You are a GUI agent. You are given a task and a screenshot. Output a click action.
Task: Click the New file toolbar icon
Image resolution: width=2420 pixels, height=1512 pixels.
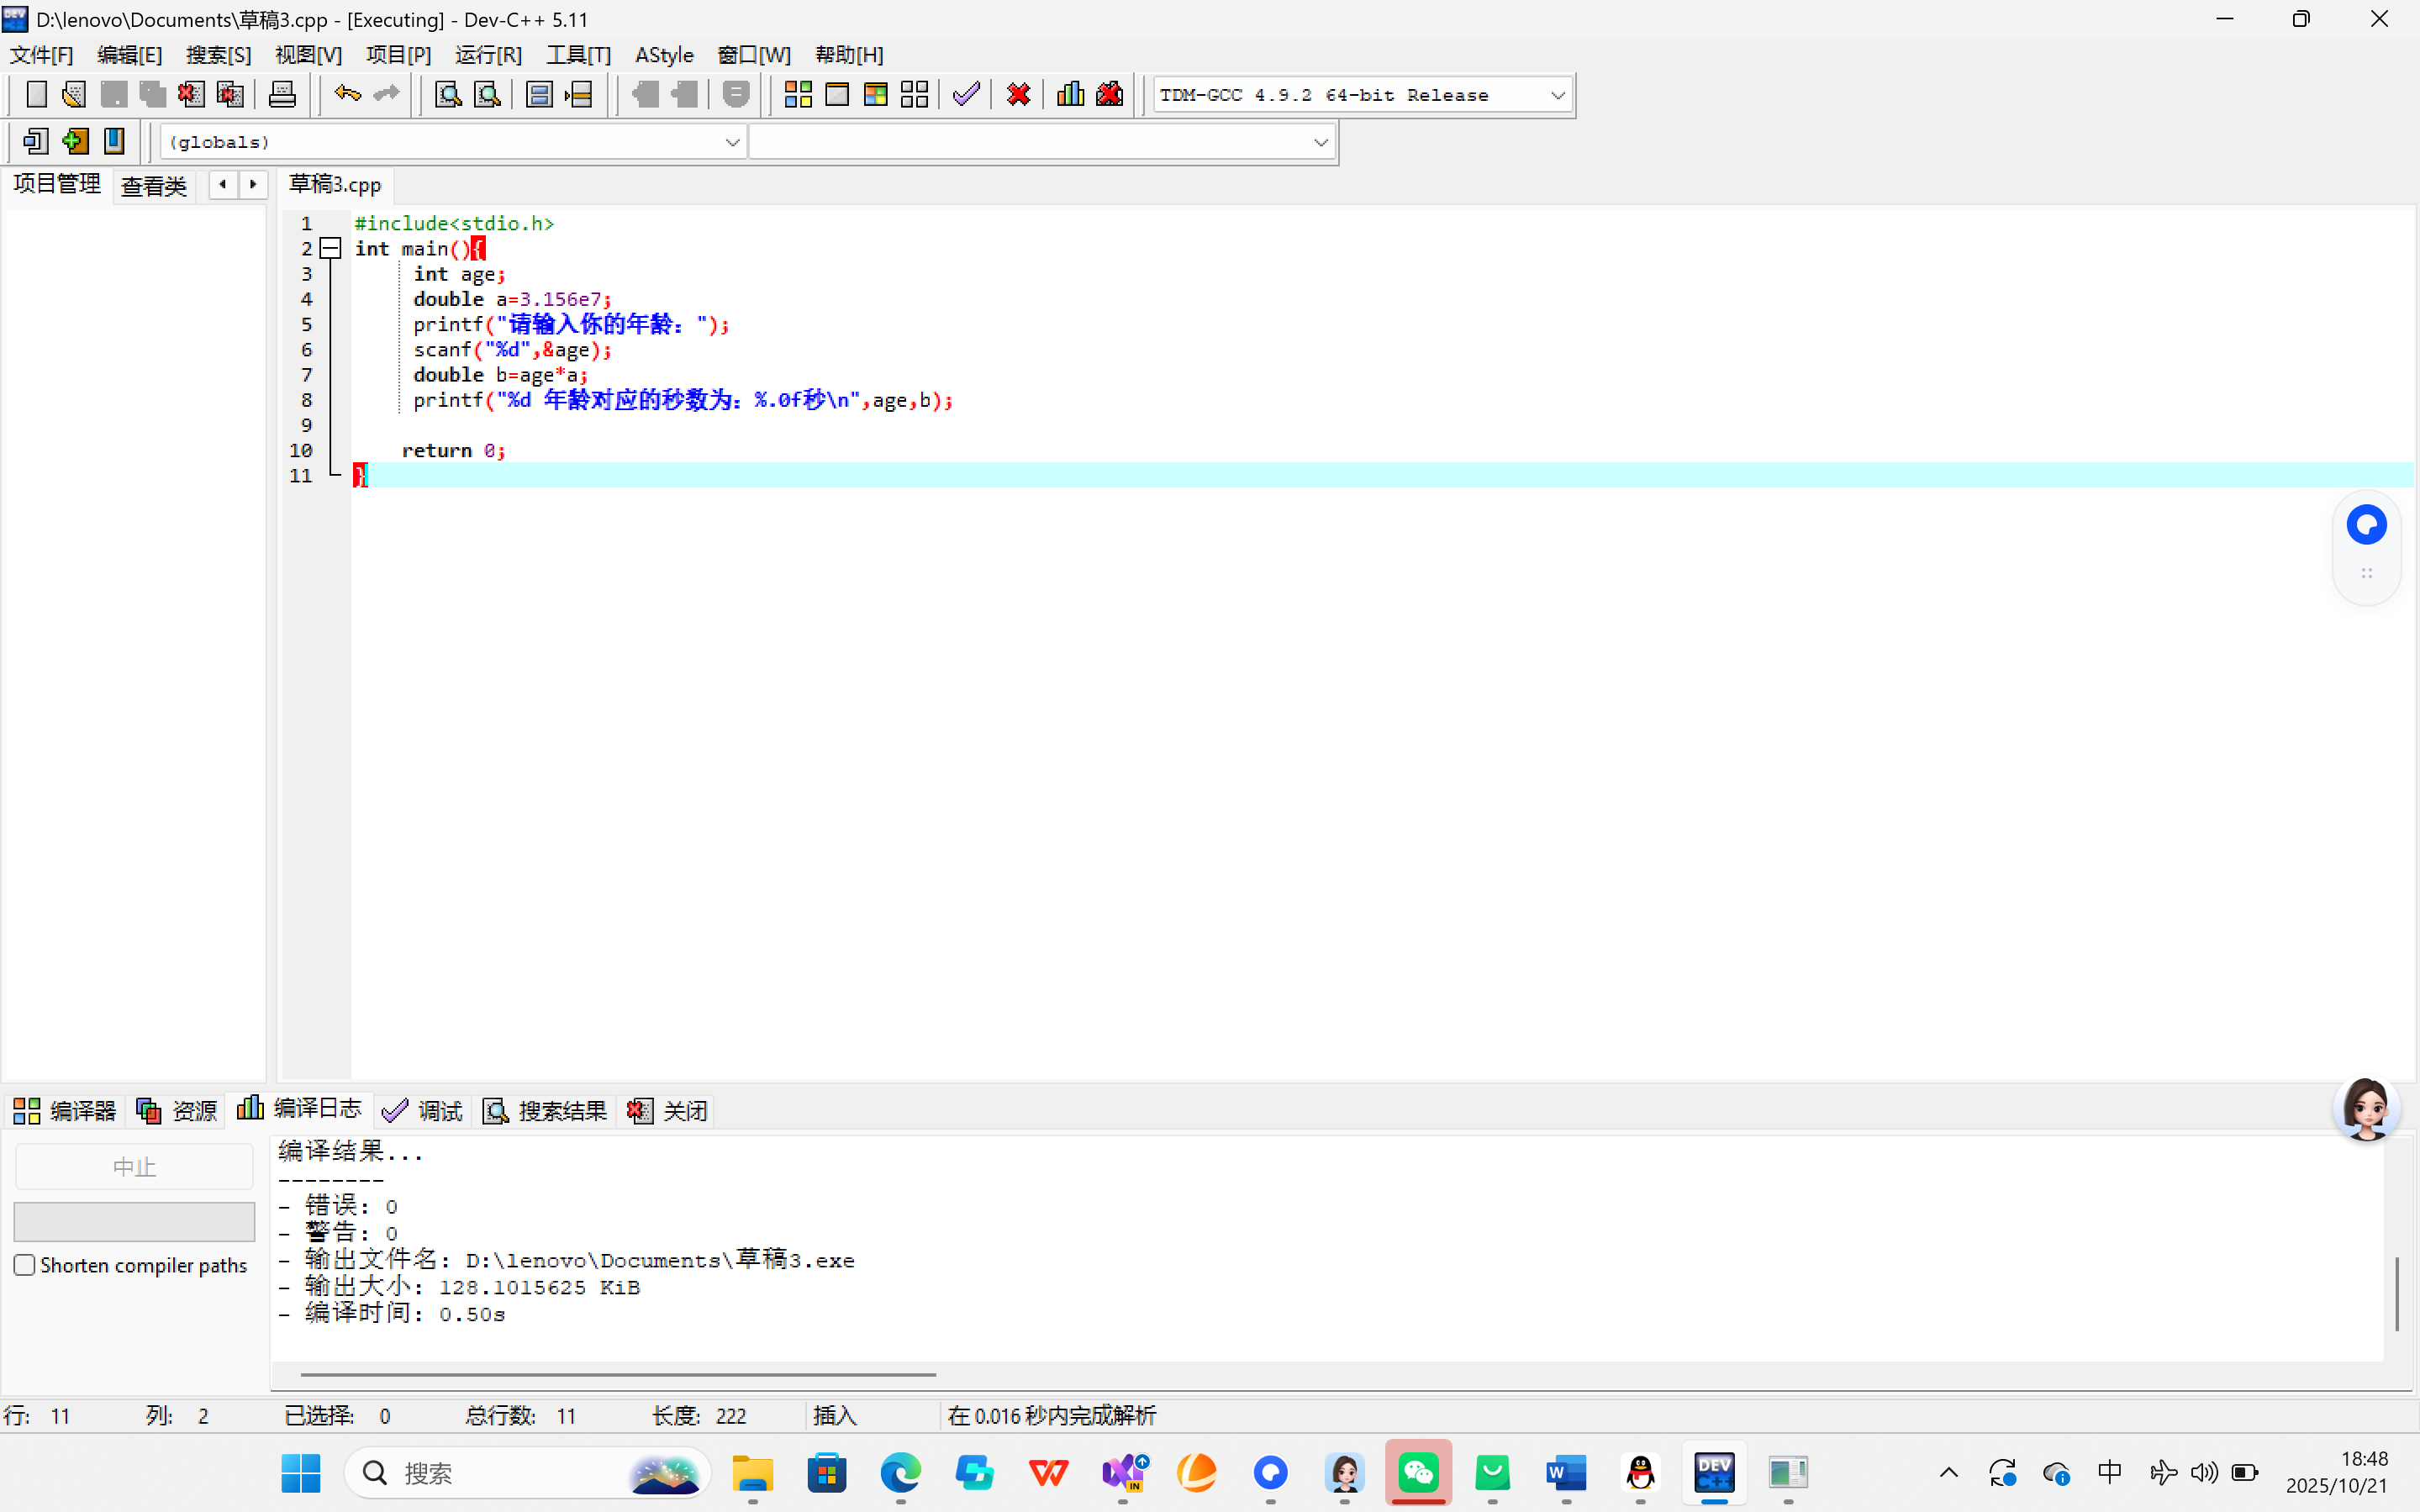(36, 95)
